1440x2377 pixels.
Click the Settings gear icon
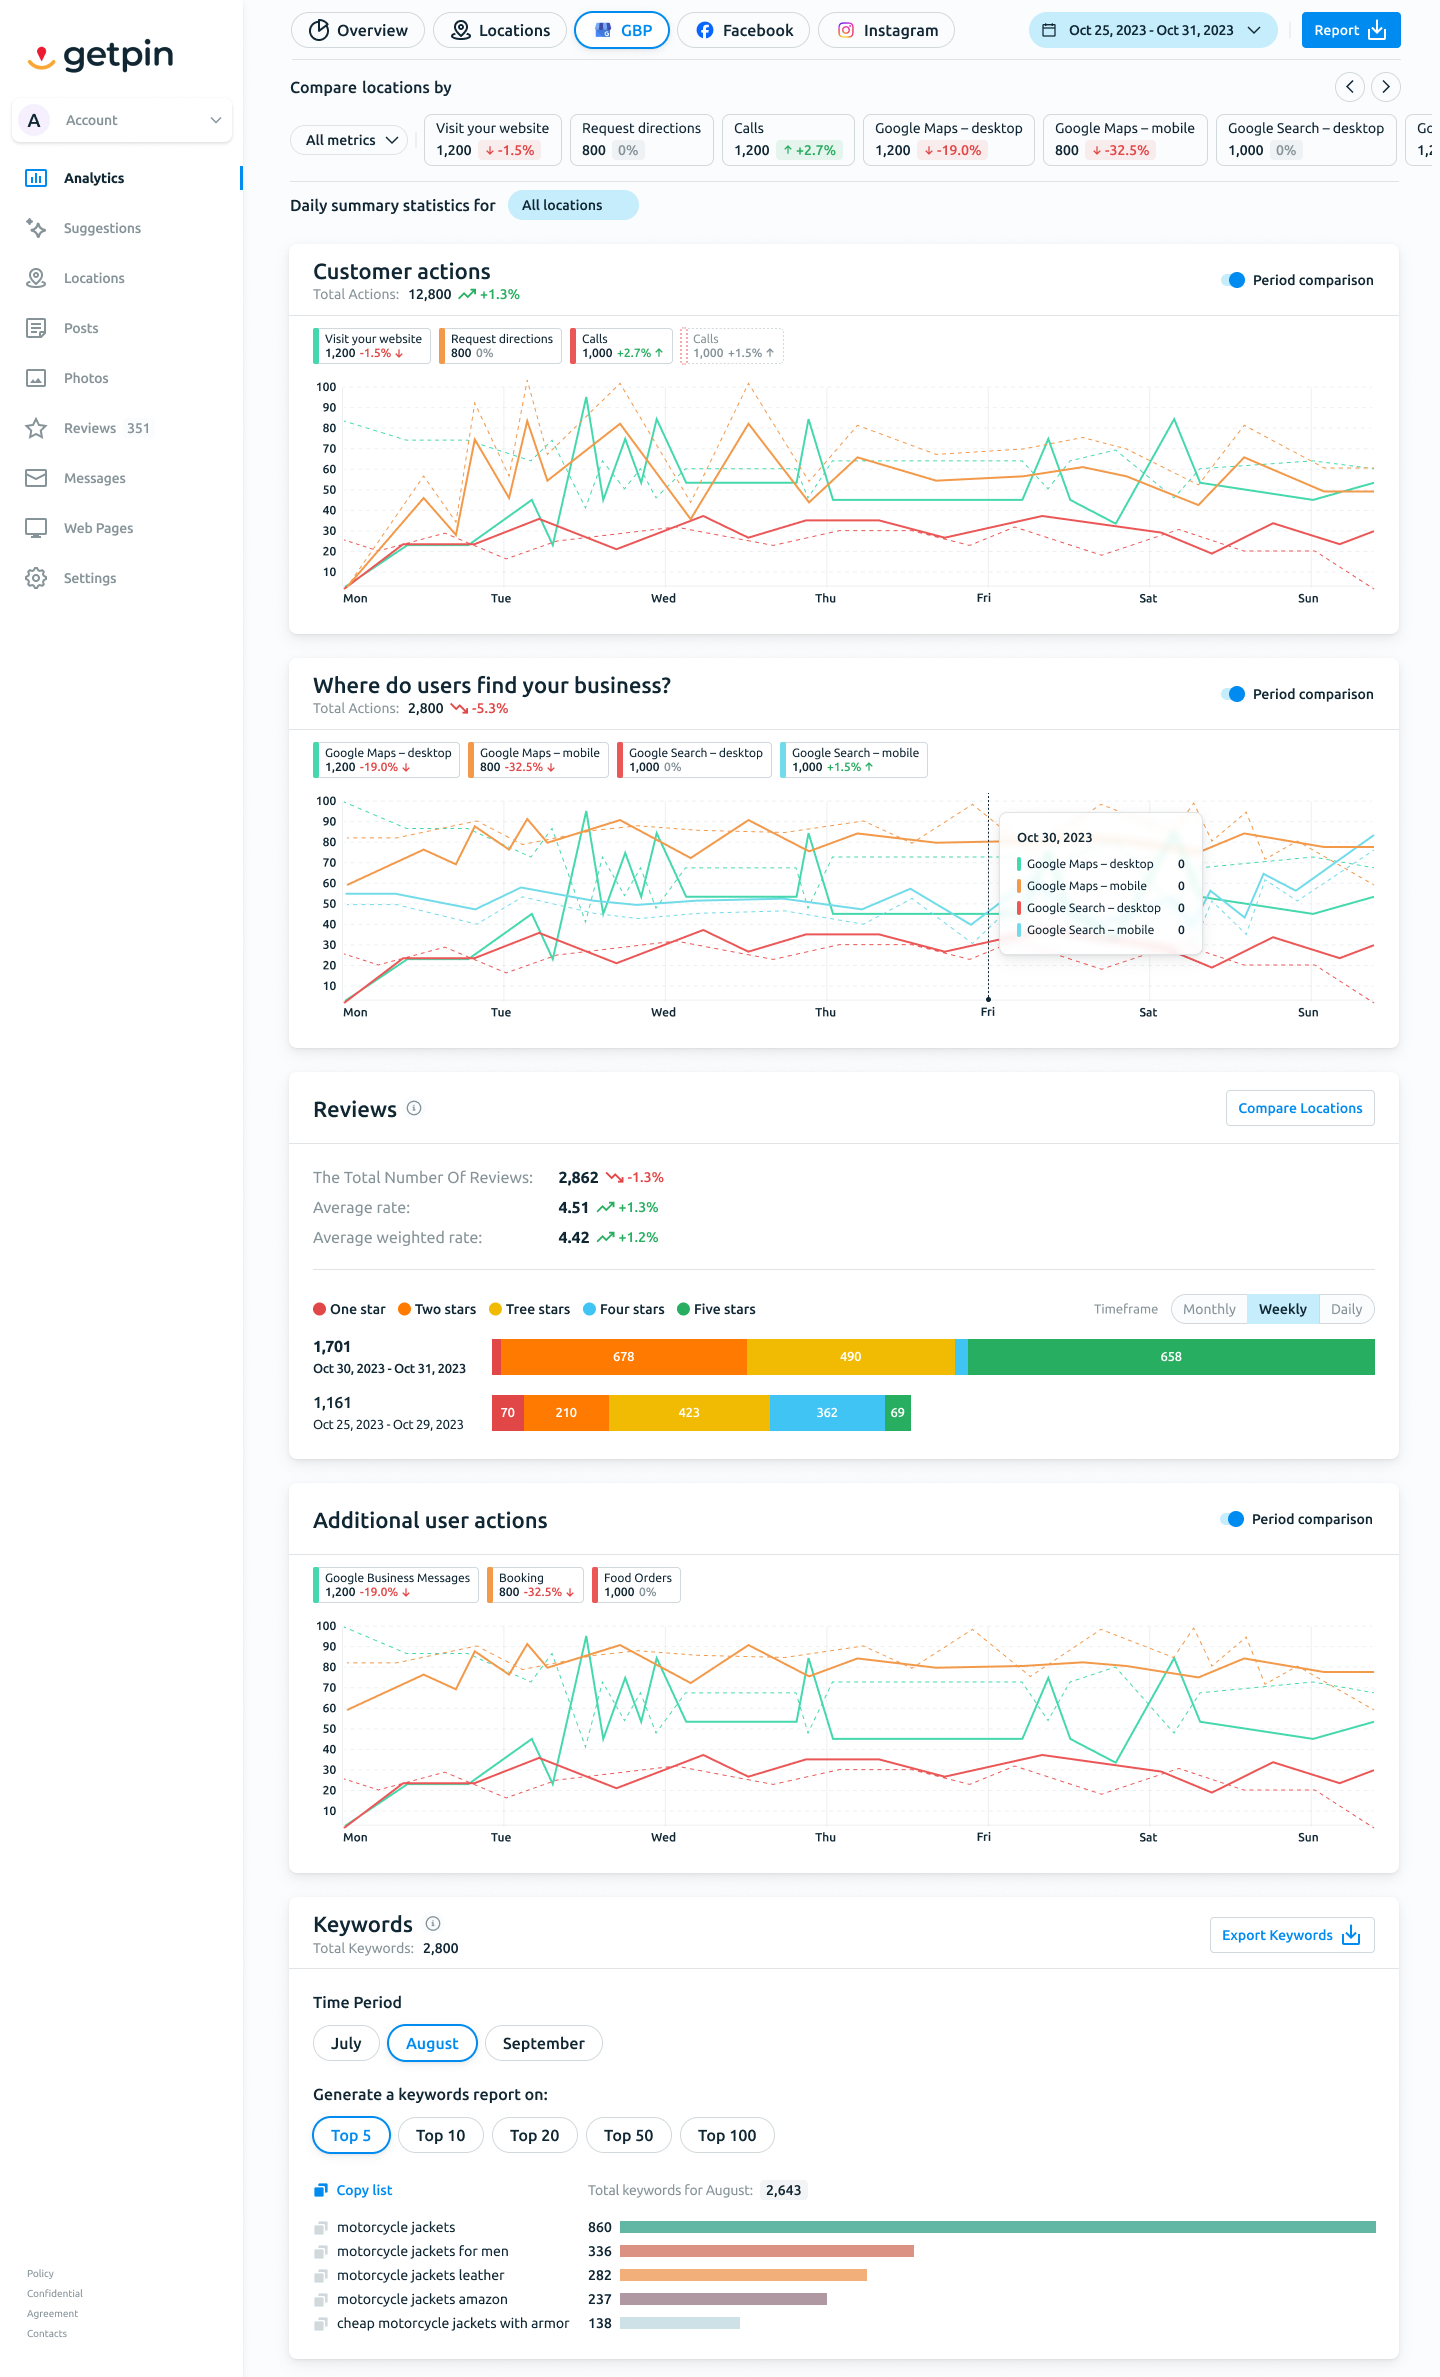pos(36,578)
